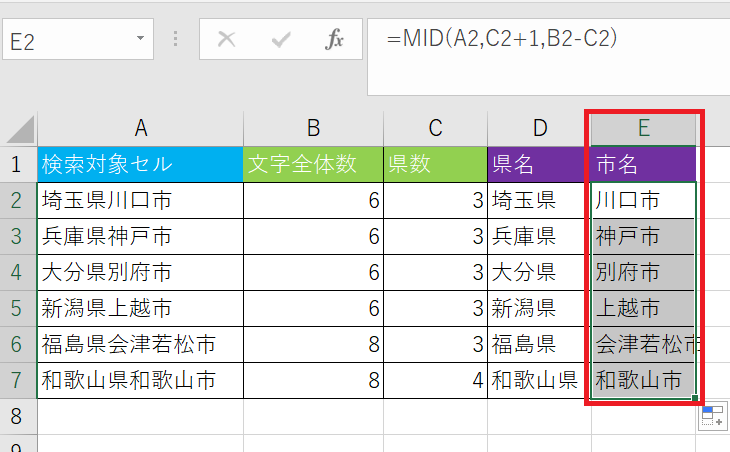Select cell '会津若松市' in column E
Image resolution: width=730 pixels, height=452 pixels.
tap(643, 344)
